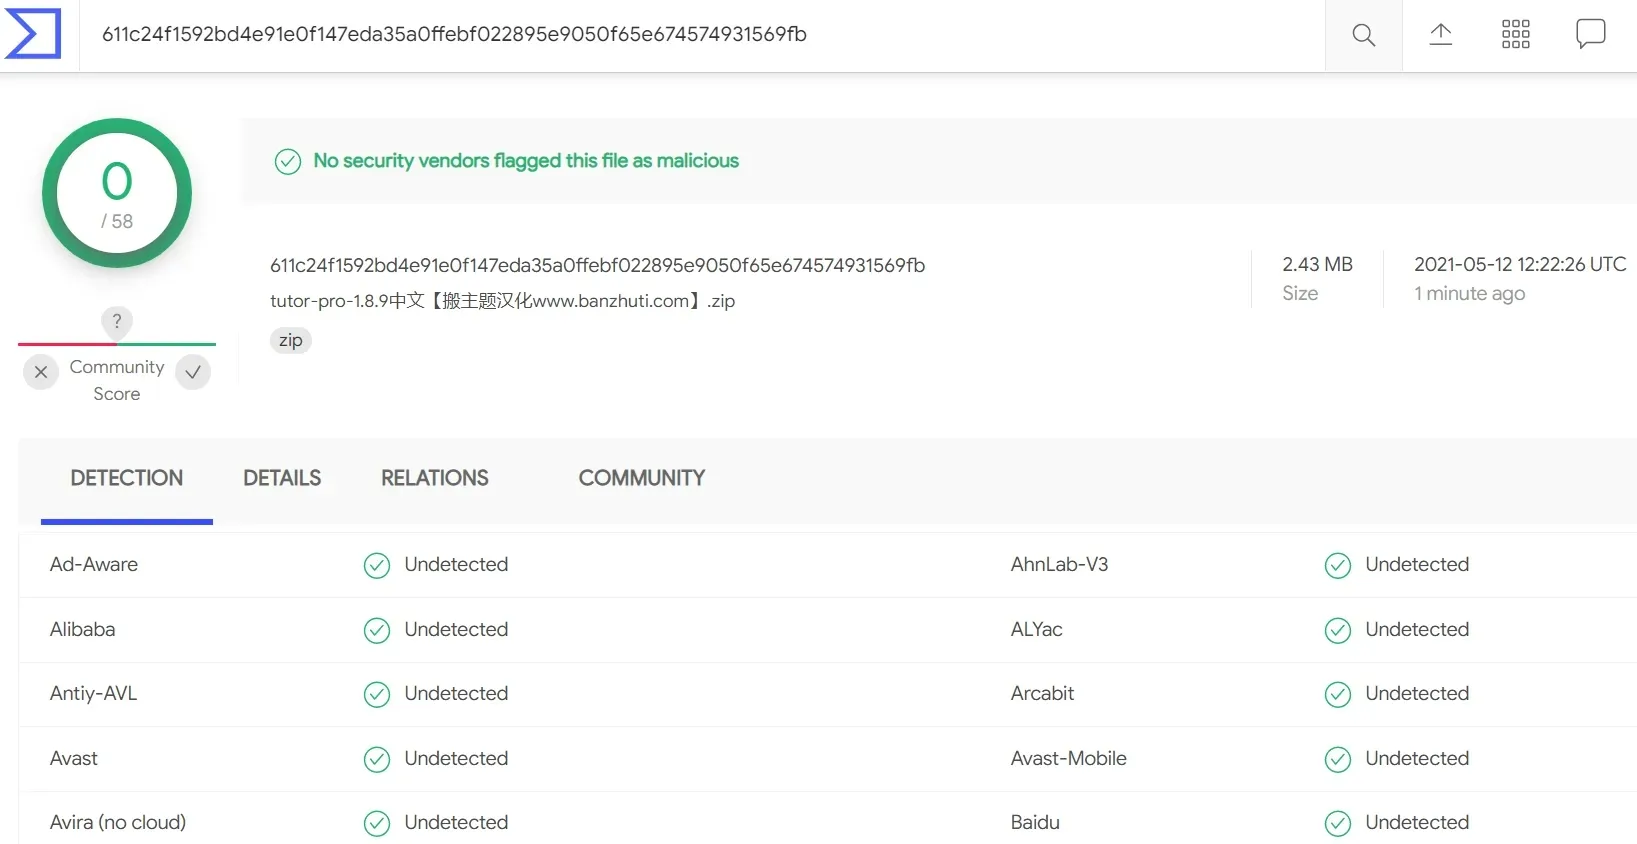Open the upload file icon
This screenshot has width=1637, height=844.
point(1440,34)
